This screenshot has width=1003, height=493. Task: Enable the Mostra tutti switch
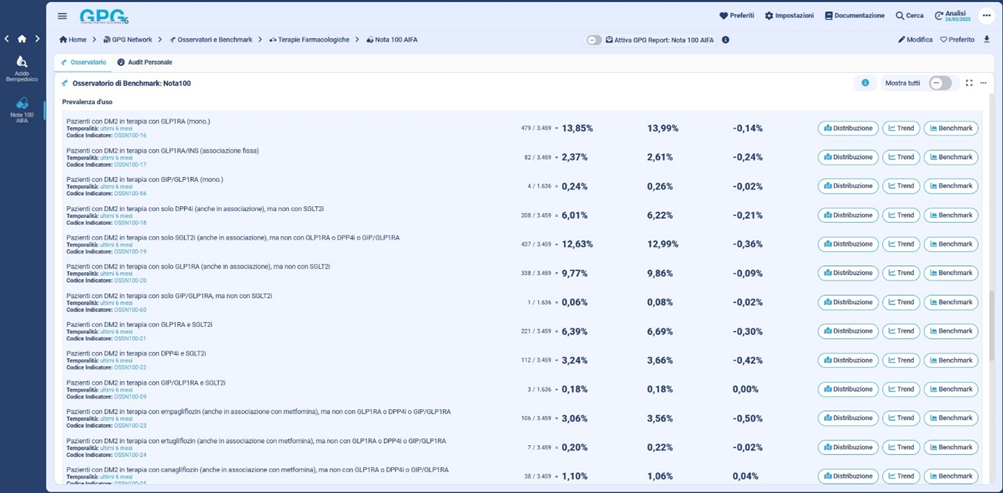click(x=940, y=83)
